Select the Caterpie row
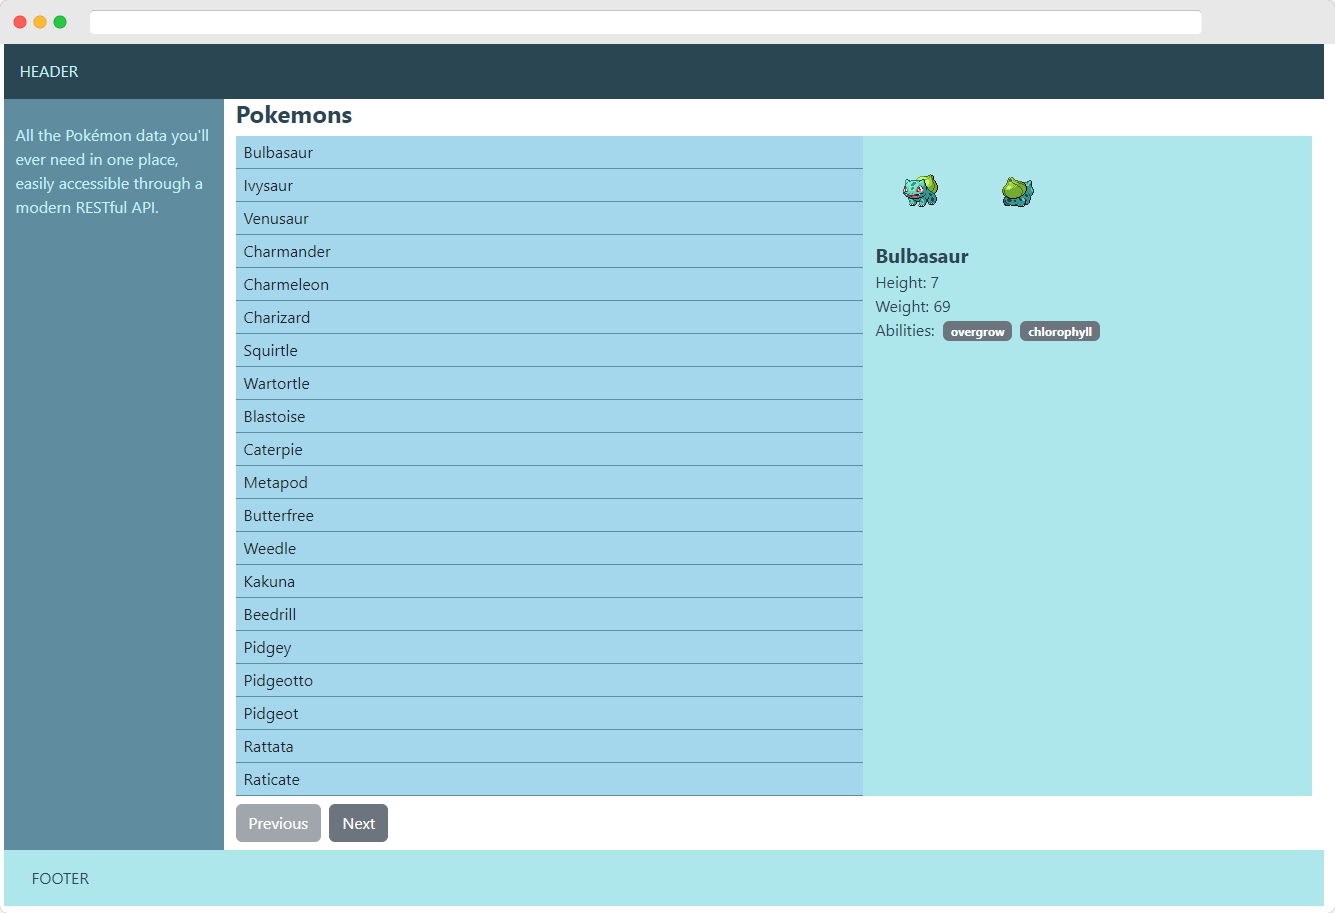This screenshot has width=1335, height=913. [549, 450]
